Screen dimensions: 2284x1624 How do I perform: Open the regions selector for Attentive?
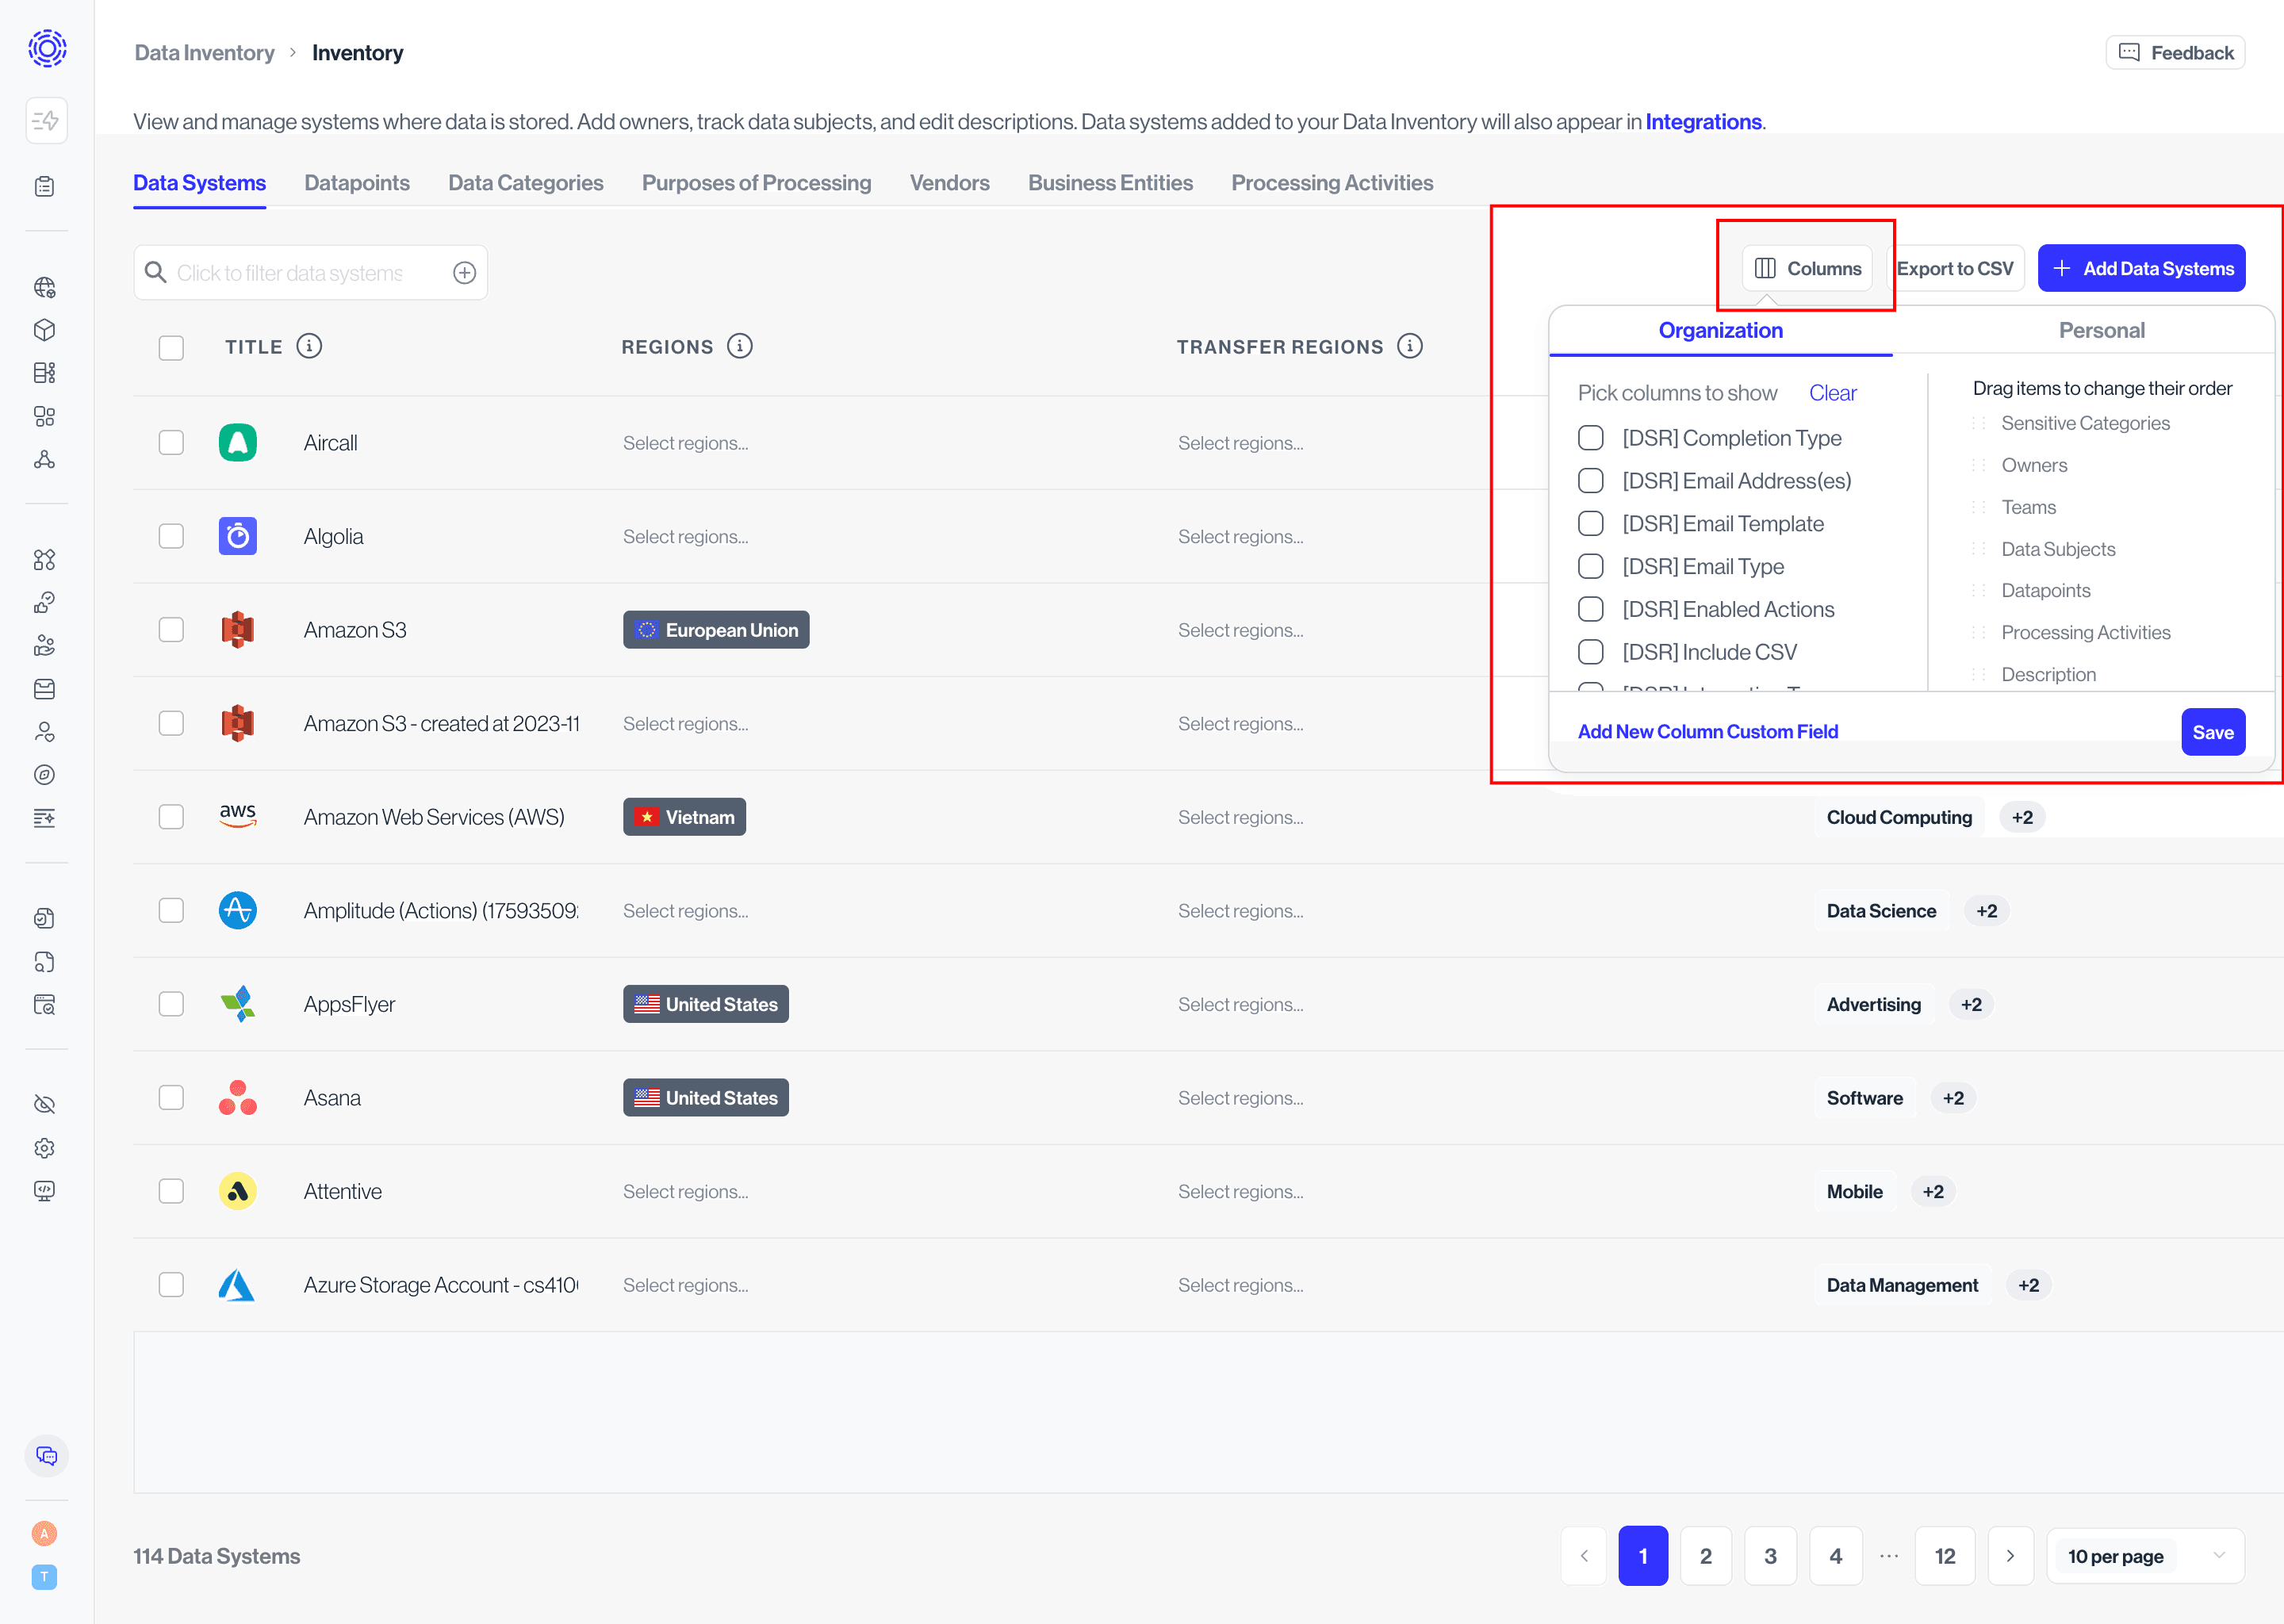point(686,1192)
